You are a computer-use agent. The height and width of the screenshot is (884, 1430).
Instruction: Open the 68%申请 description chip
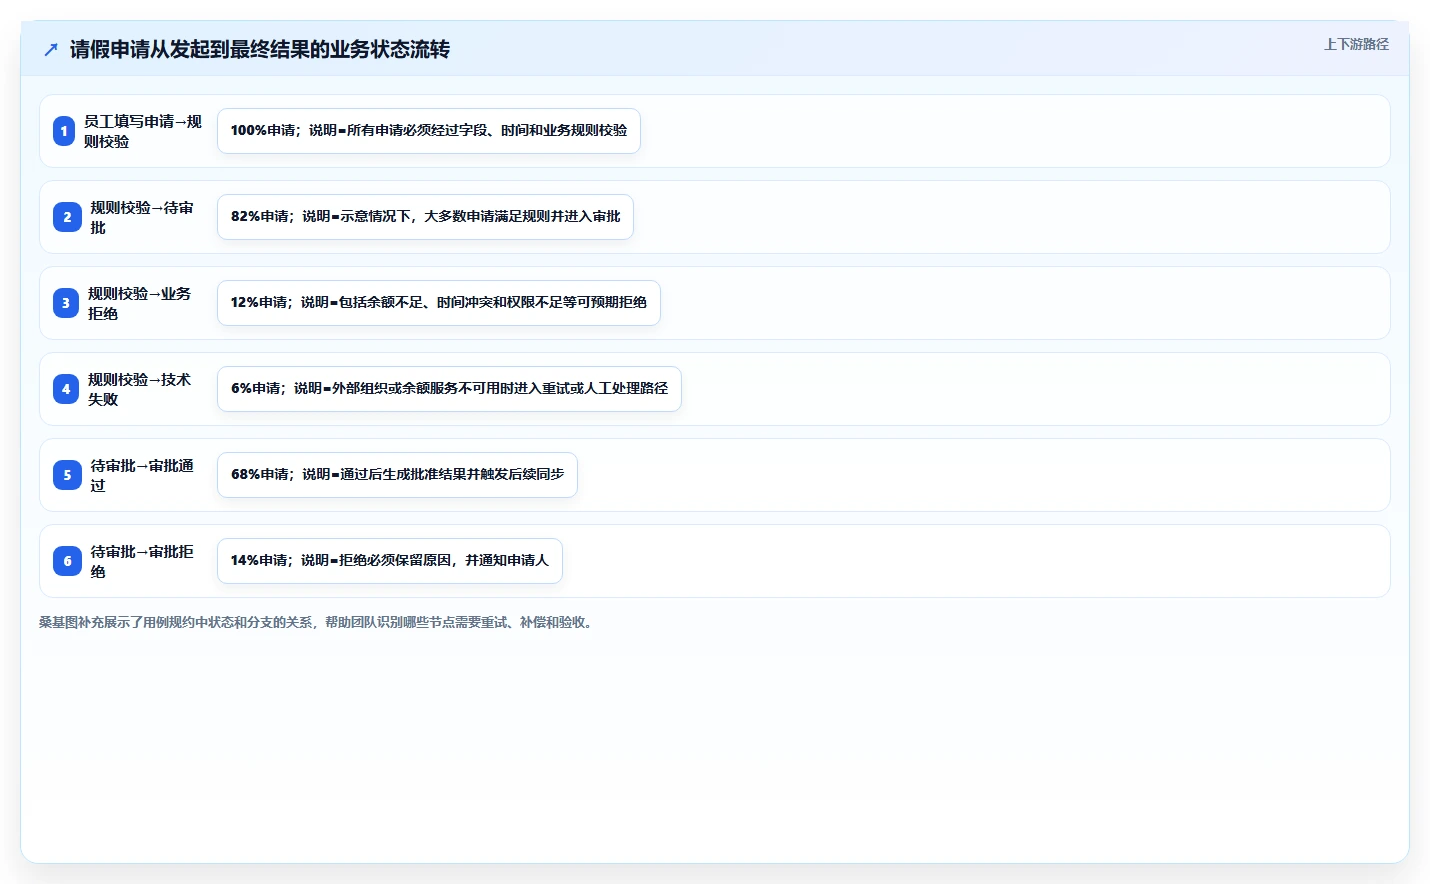coord(397,475)
